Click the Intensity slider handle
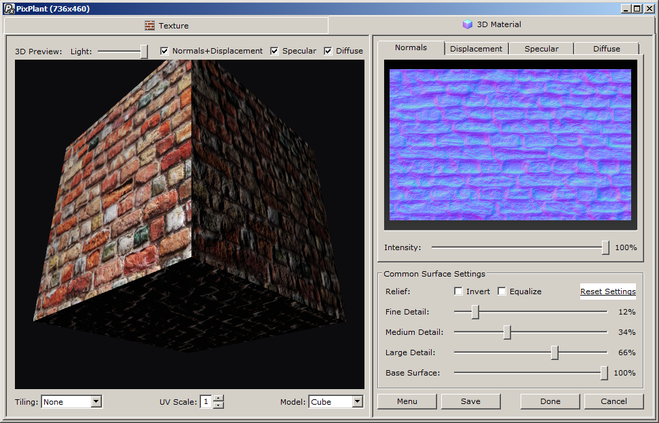 tap(606, 247)
